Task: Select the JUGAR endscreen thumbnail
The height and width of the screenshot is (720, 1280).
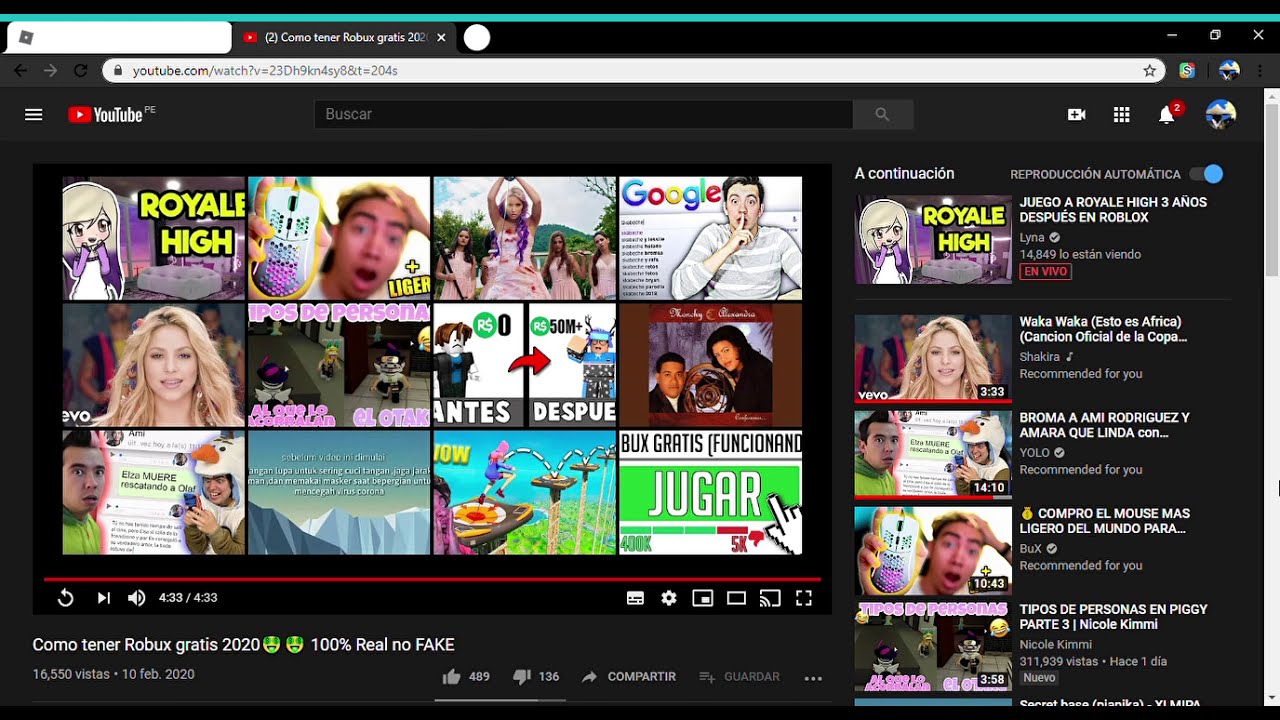Action: [x=710, y=492]
